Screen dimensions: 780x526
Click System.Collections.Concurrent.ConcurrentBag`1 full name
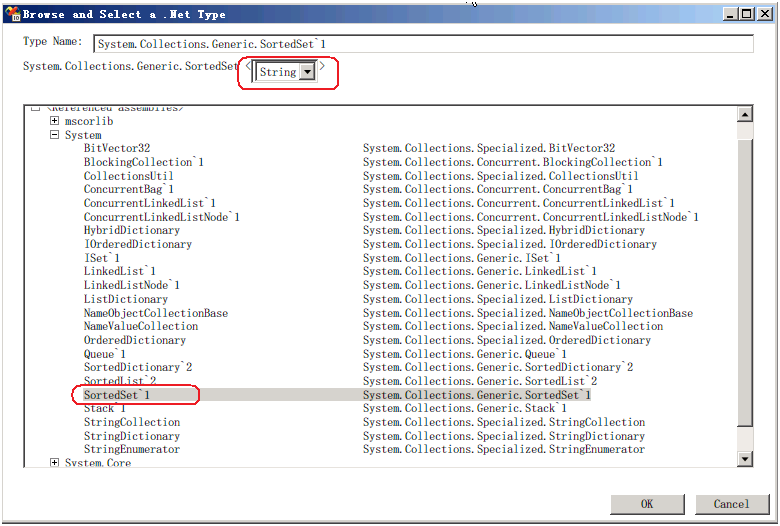pos(498,189)
